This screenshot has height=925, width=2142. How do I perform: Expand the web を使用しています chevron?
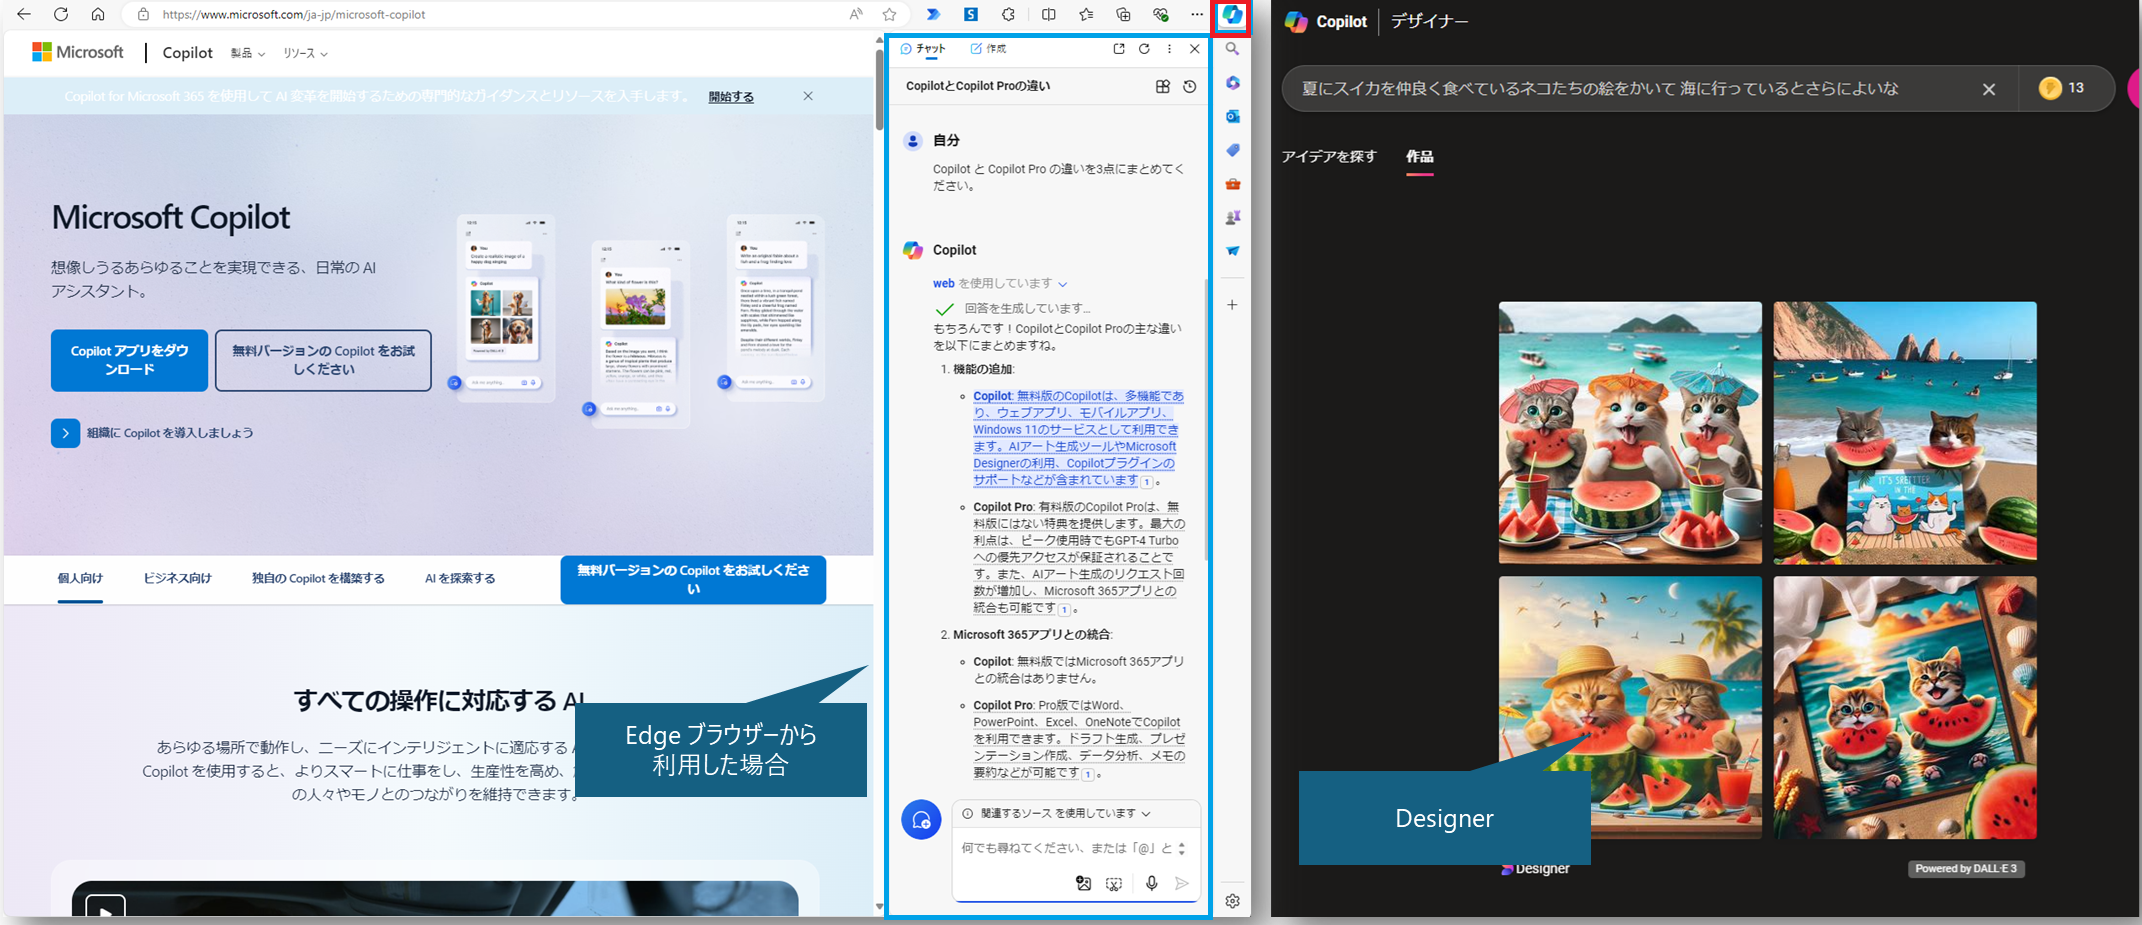[x=1062, y=284]
